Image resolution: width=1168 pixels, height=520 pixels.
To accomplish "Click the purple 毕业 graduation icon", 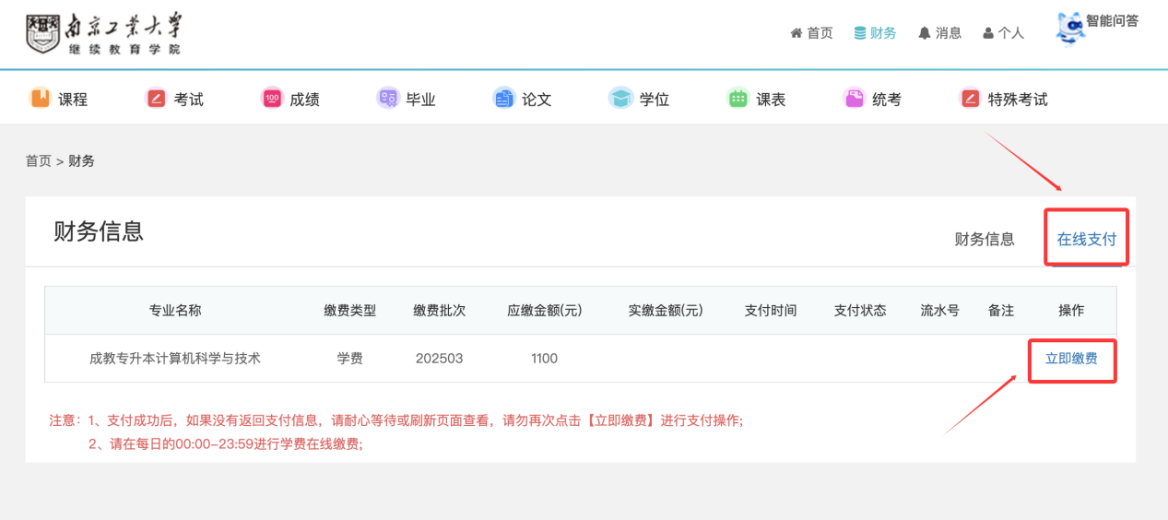I will [x=387, y=98].
